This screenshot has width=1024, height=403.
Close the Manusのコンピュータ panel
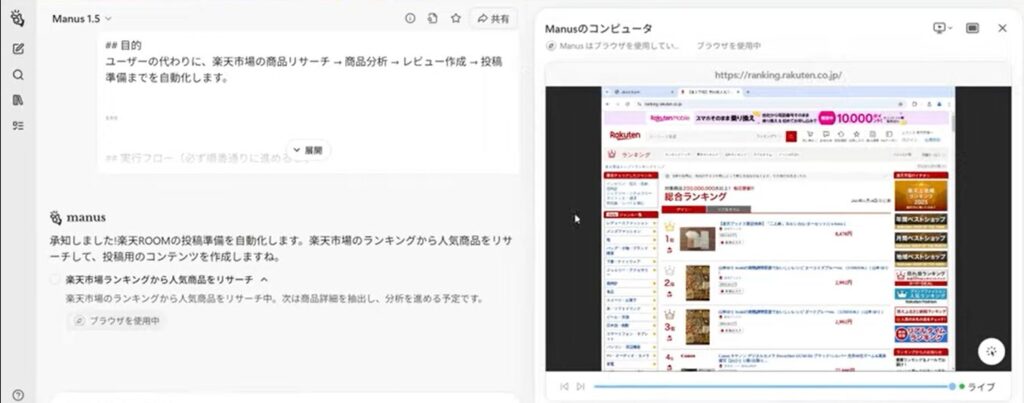tap(1002, 27)
